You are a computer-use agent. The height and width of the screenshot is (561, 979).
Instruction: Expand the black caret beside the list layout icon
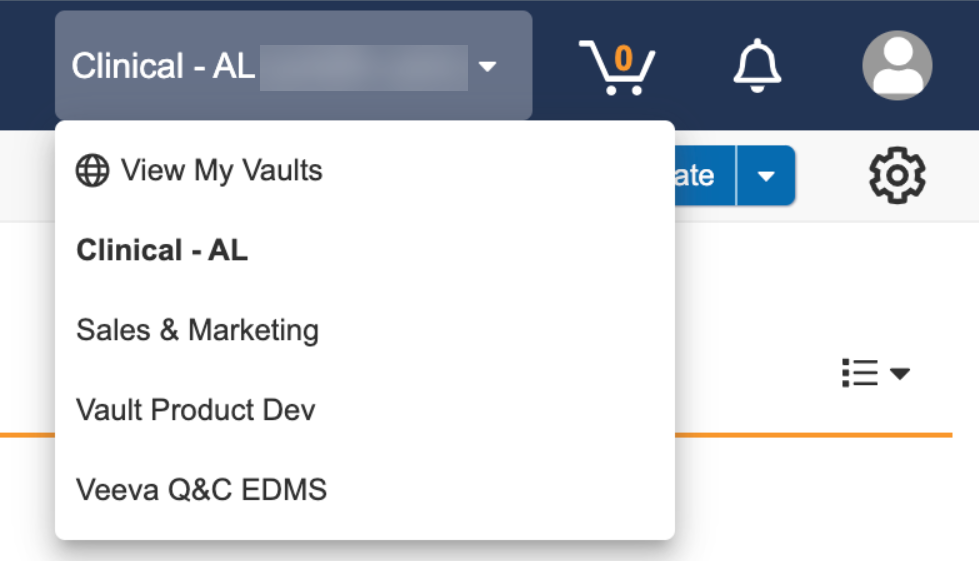900,374
